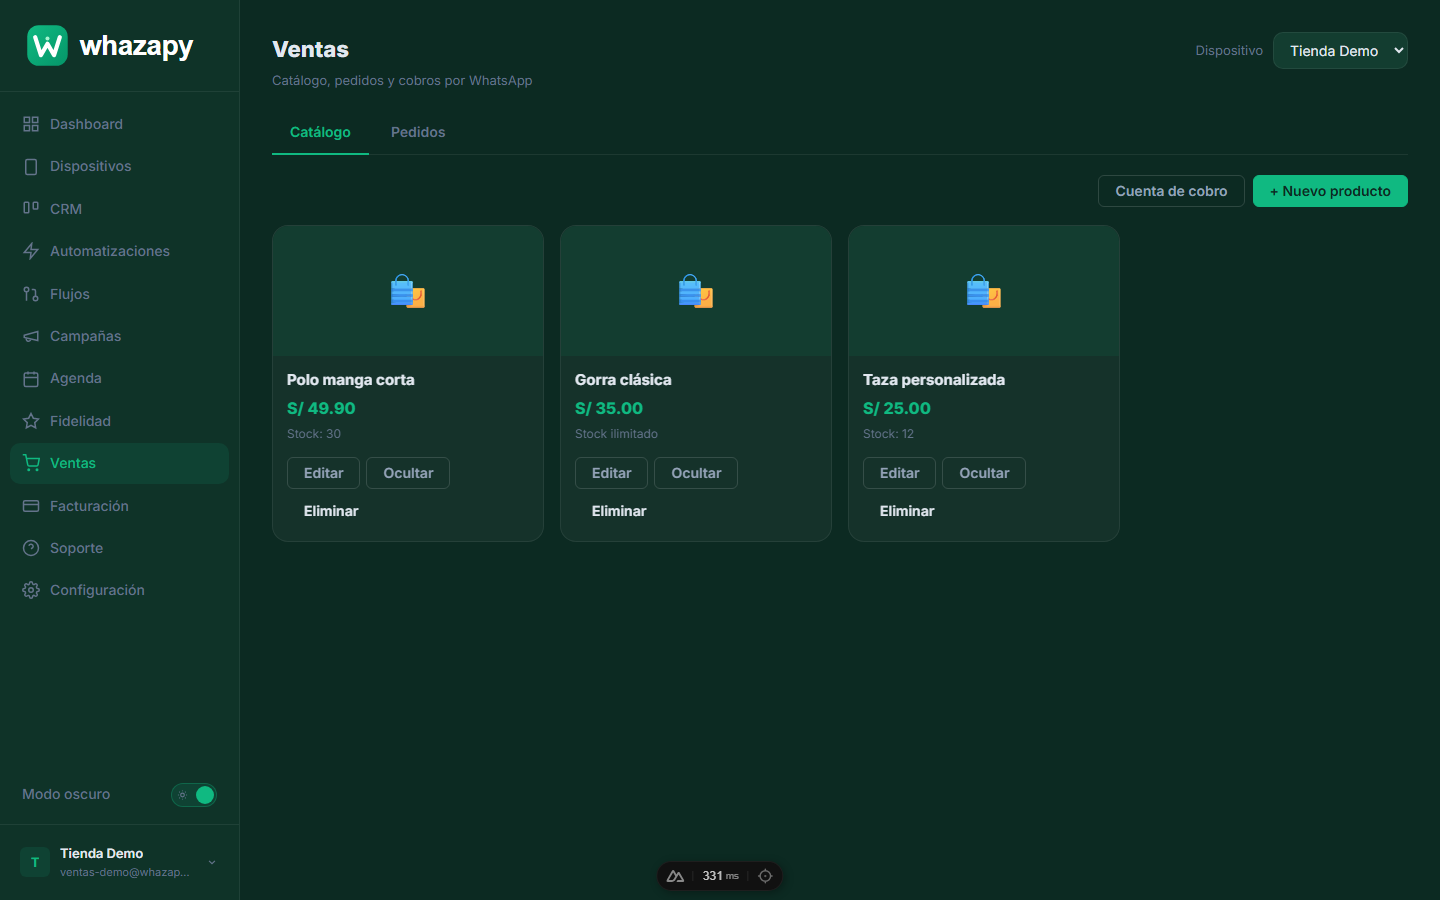This screenshot has width=1440, height=900.
Task: Click the Stock ilimitado label
Action: click(x=616, y=434)
